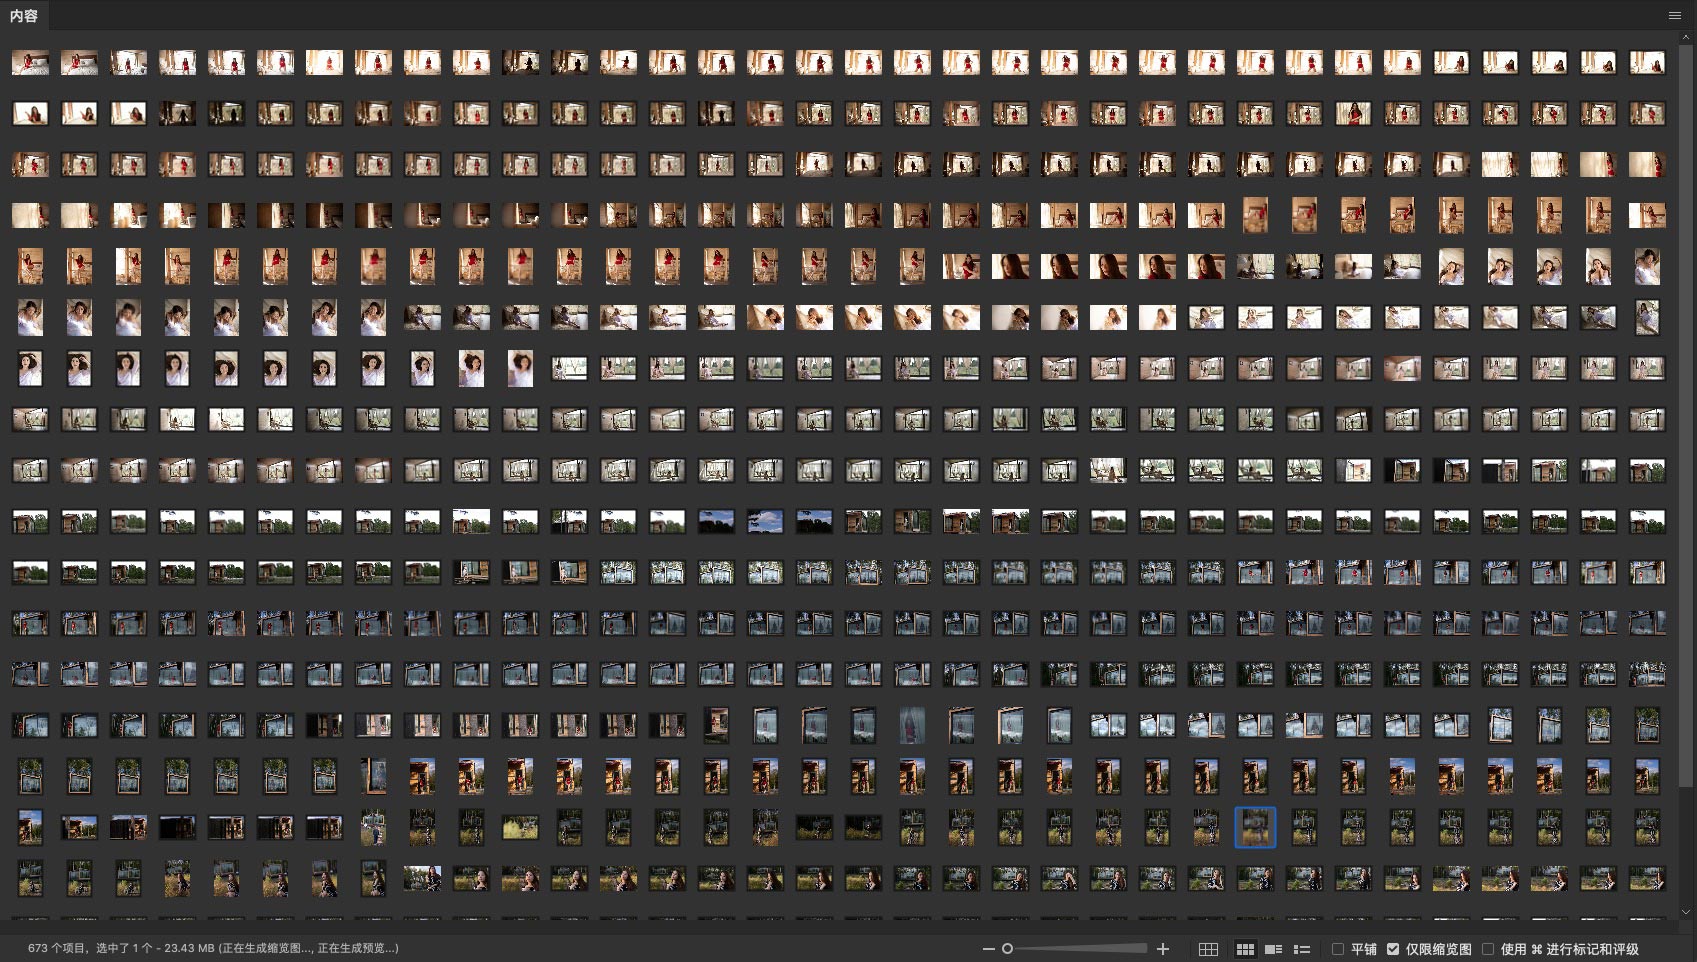Uncheck the 仅限缩览图 checkbox
The width and height of the screenshot is (1697, 962).
[1393, 949]
